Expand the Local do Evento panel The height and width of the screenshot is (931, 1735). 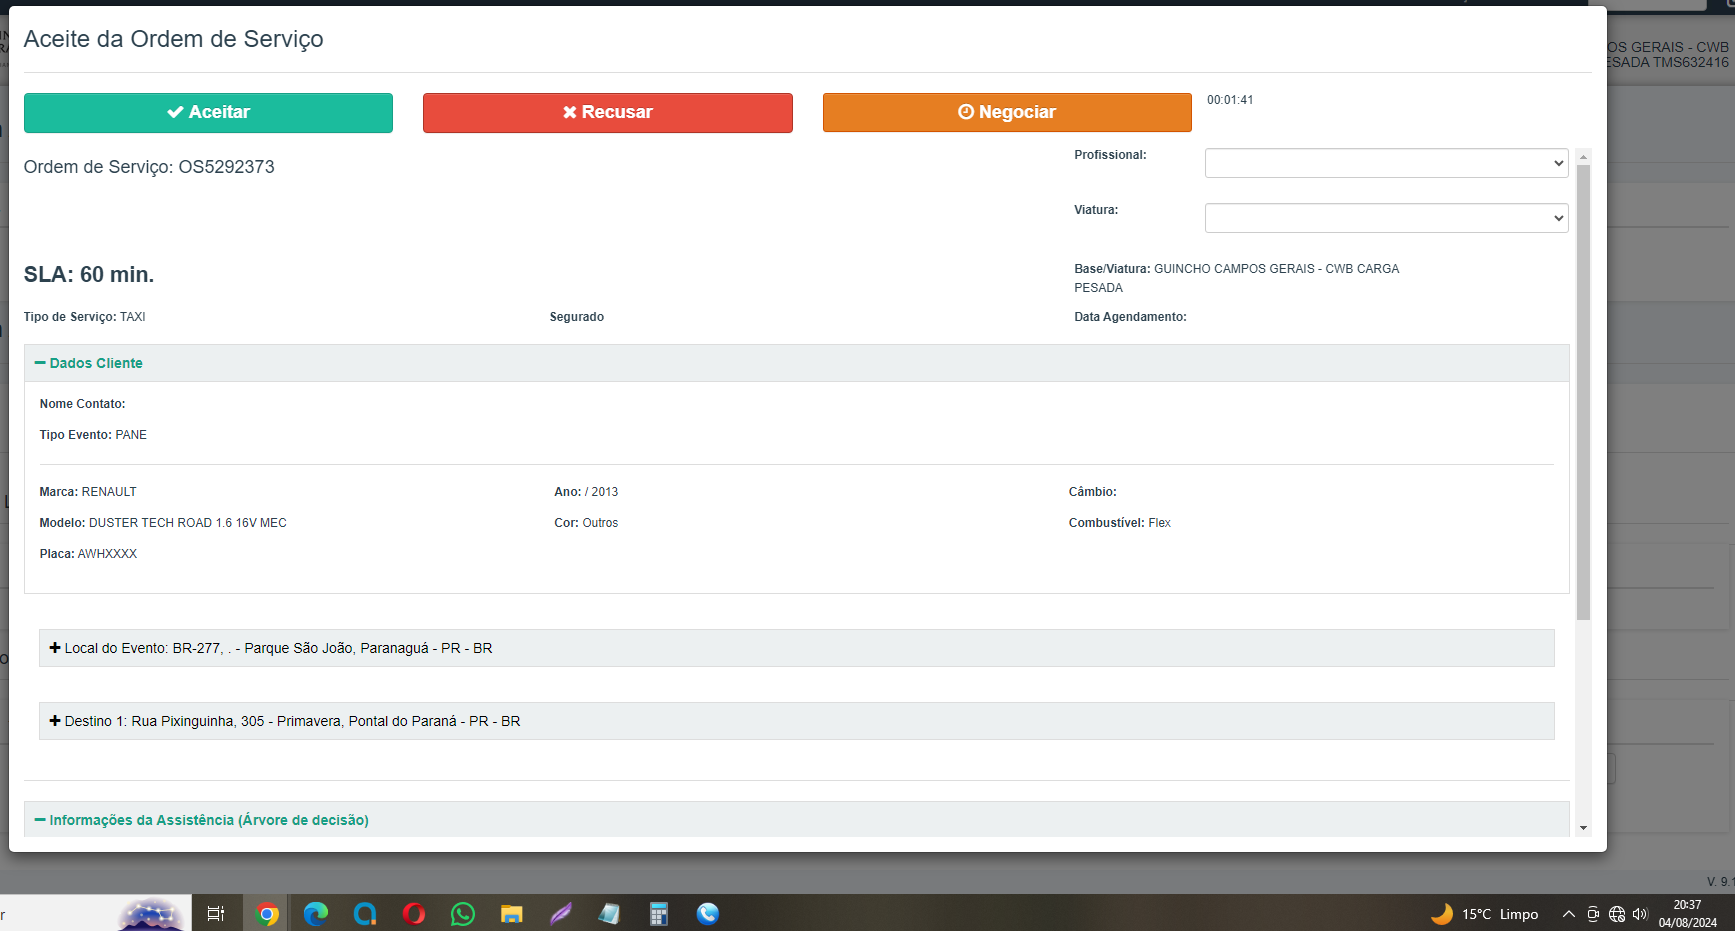pos(796,648)
